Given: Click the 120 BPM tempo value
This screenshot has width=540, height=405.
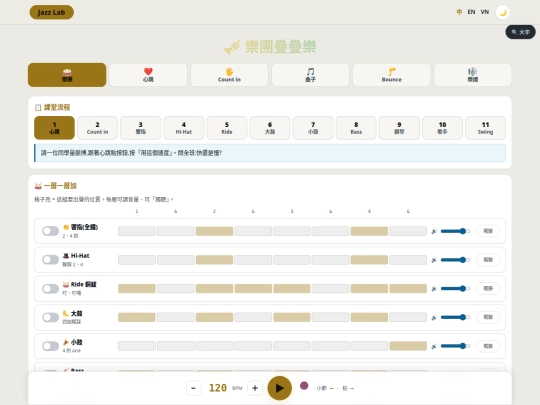Looking at the screenshot, I should pyautogui.click(x=218, y=388).
